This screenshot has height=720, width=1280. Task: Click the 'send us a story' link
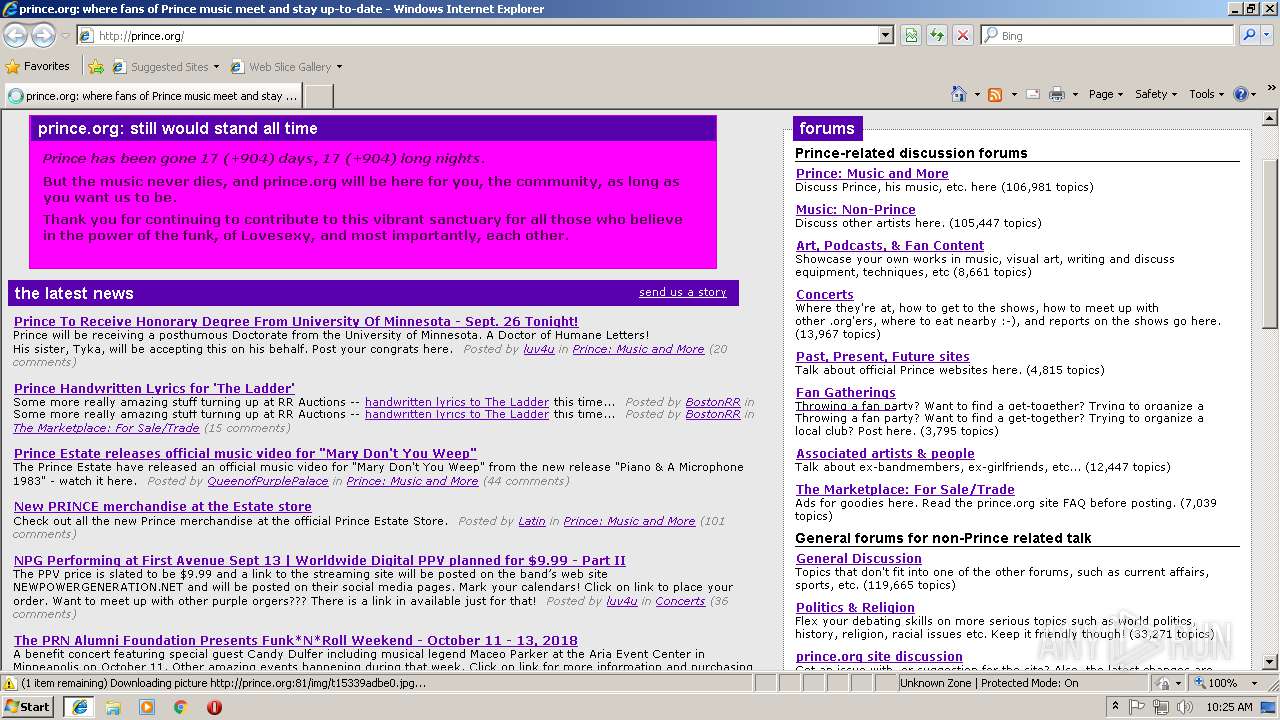683,292
